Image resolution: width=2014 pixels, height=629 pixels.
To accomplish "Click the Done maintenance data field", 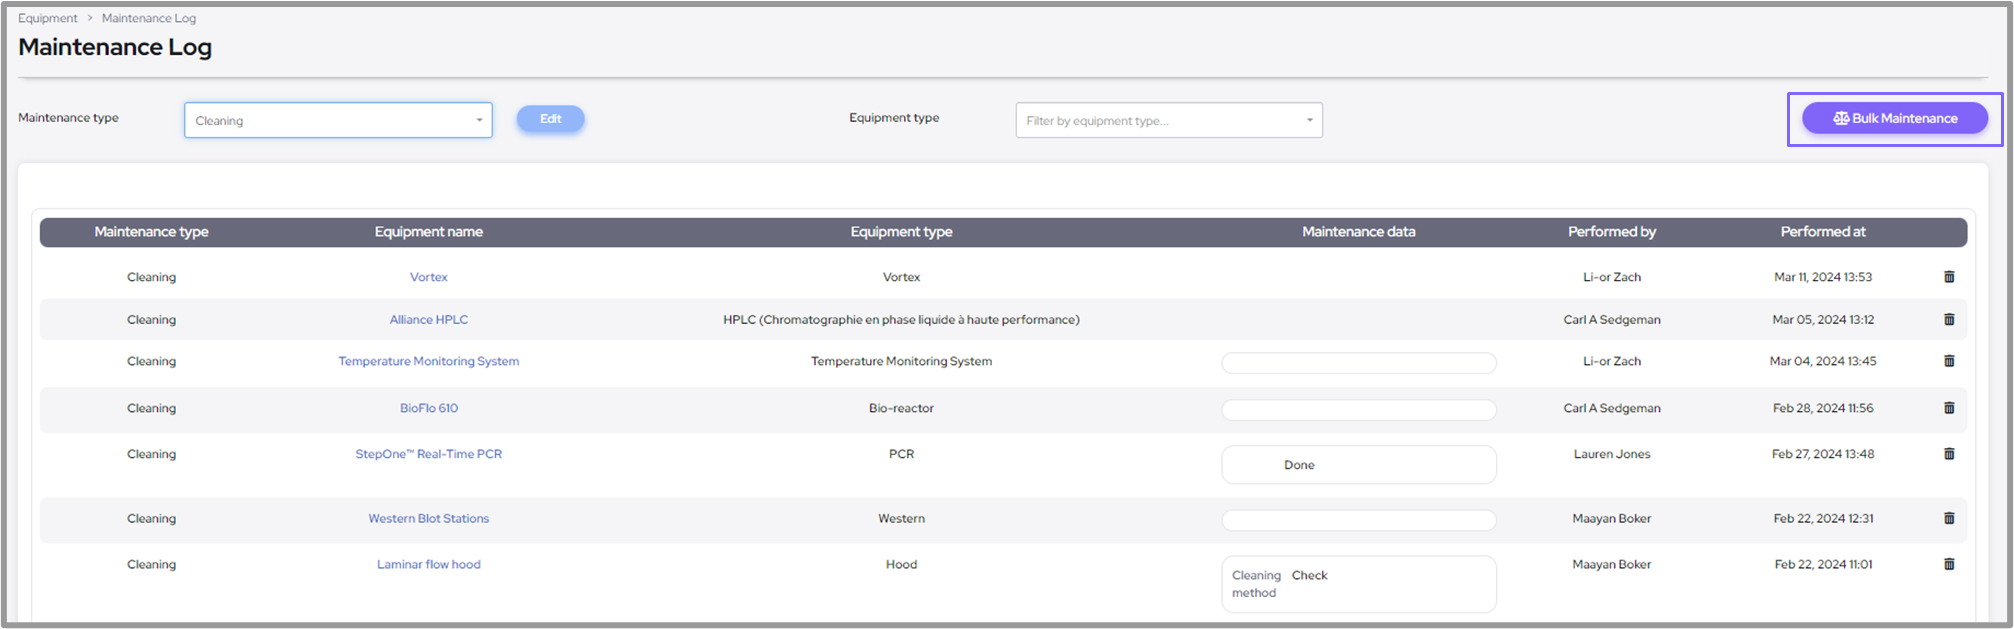I will point(1358,465).
